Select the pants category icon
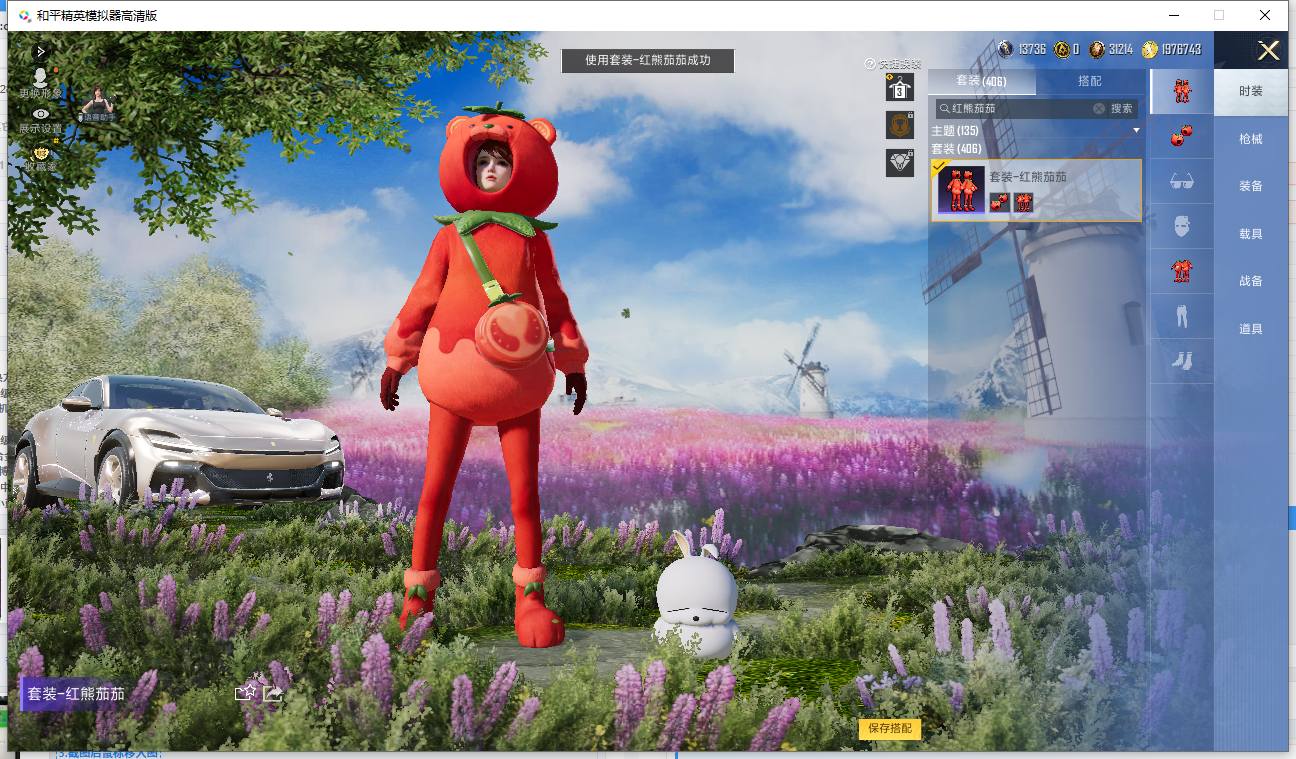This screenshot has width=1296, height=759. pos(1181,316)
